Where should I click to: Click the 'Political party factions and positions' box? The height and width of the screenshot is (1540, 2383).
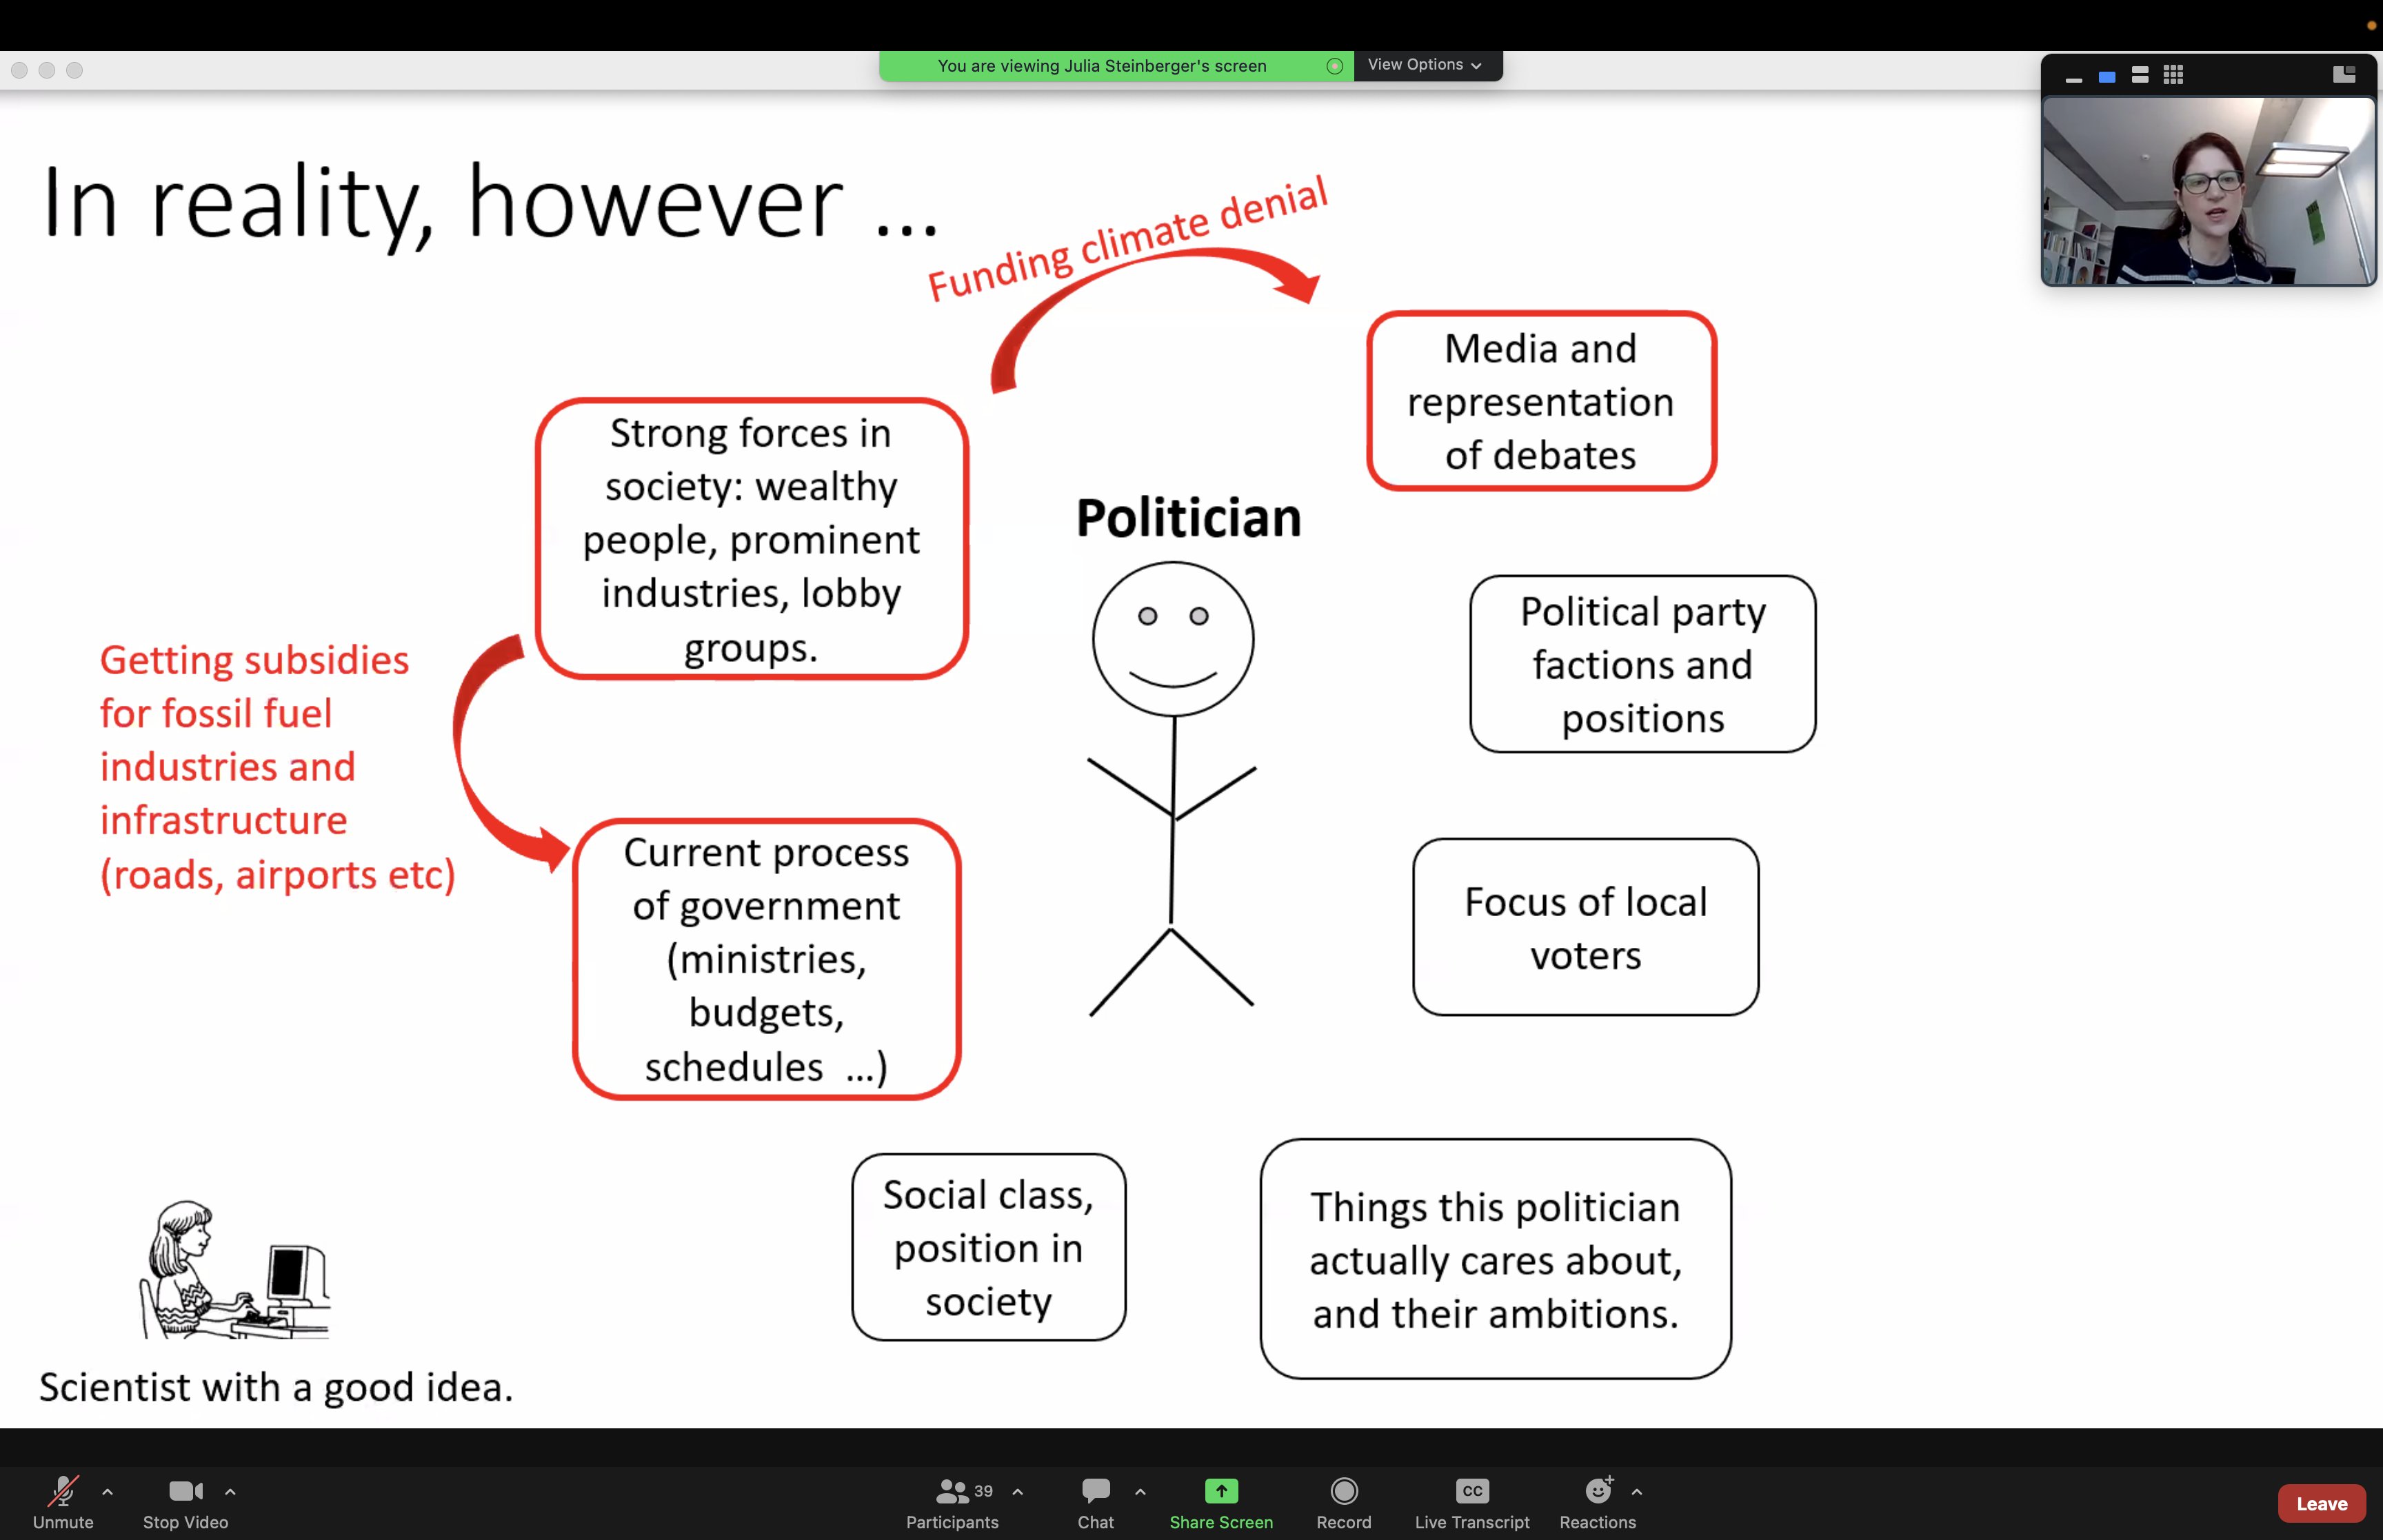coord(1642,664)
